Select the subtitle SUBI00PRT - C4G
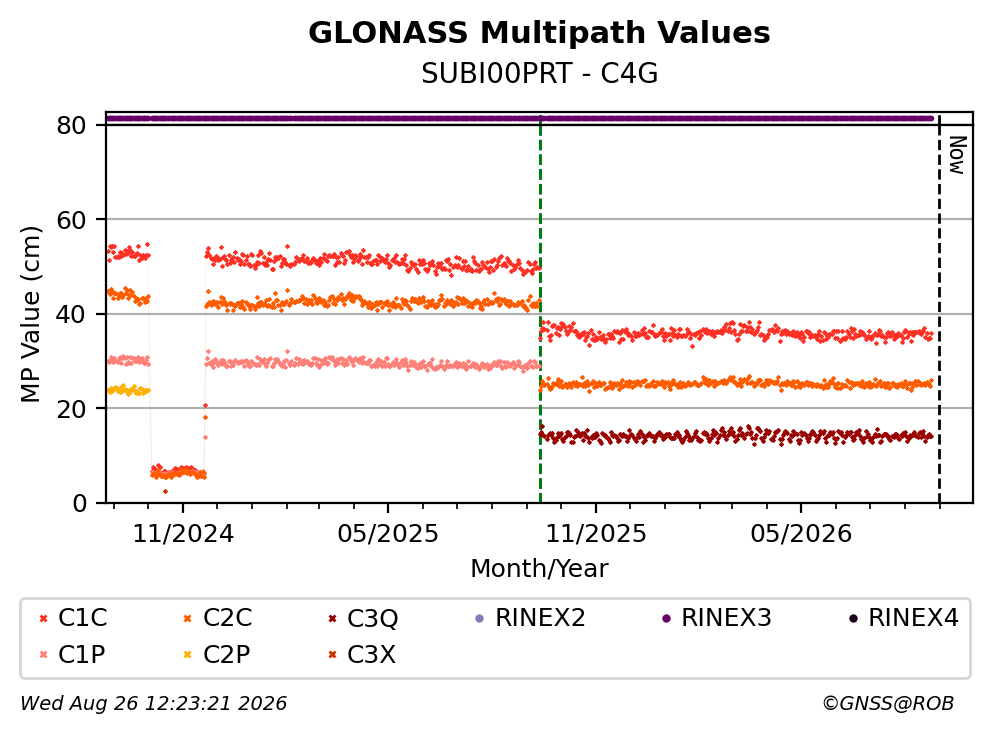 (x=539, y=74)
